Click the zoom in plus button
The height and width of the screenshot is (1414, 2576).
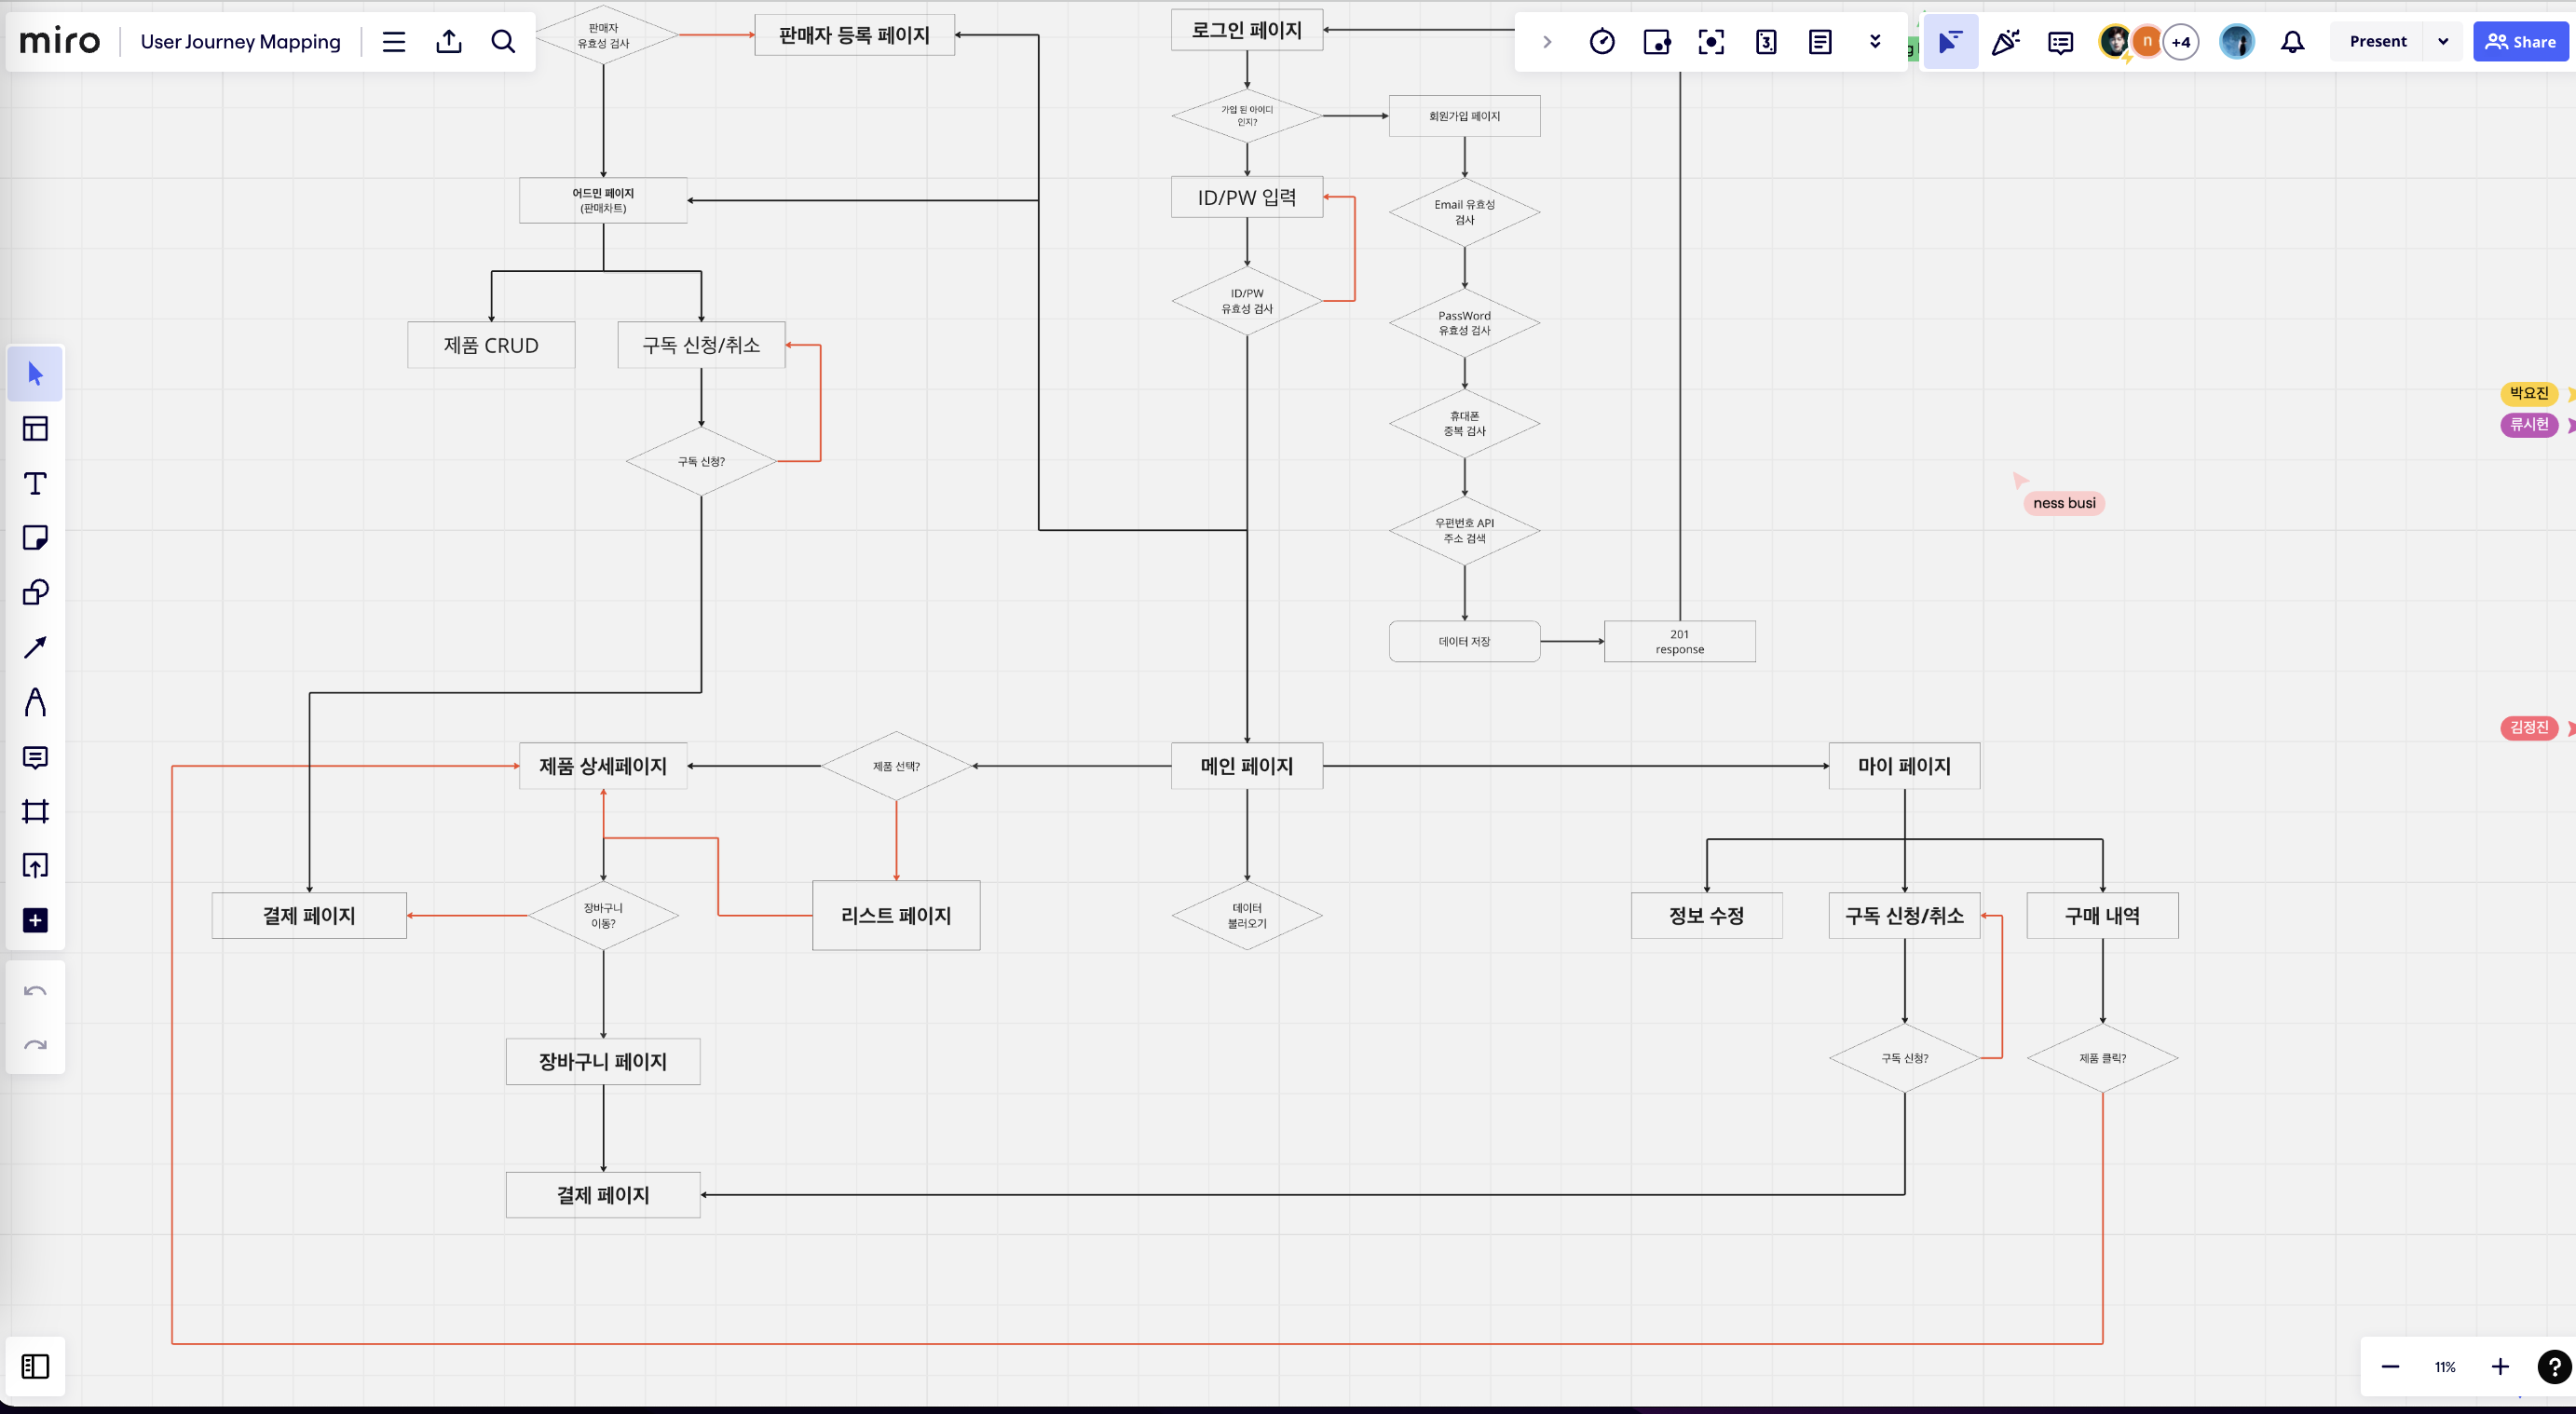point(2500,1366)
